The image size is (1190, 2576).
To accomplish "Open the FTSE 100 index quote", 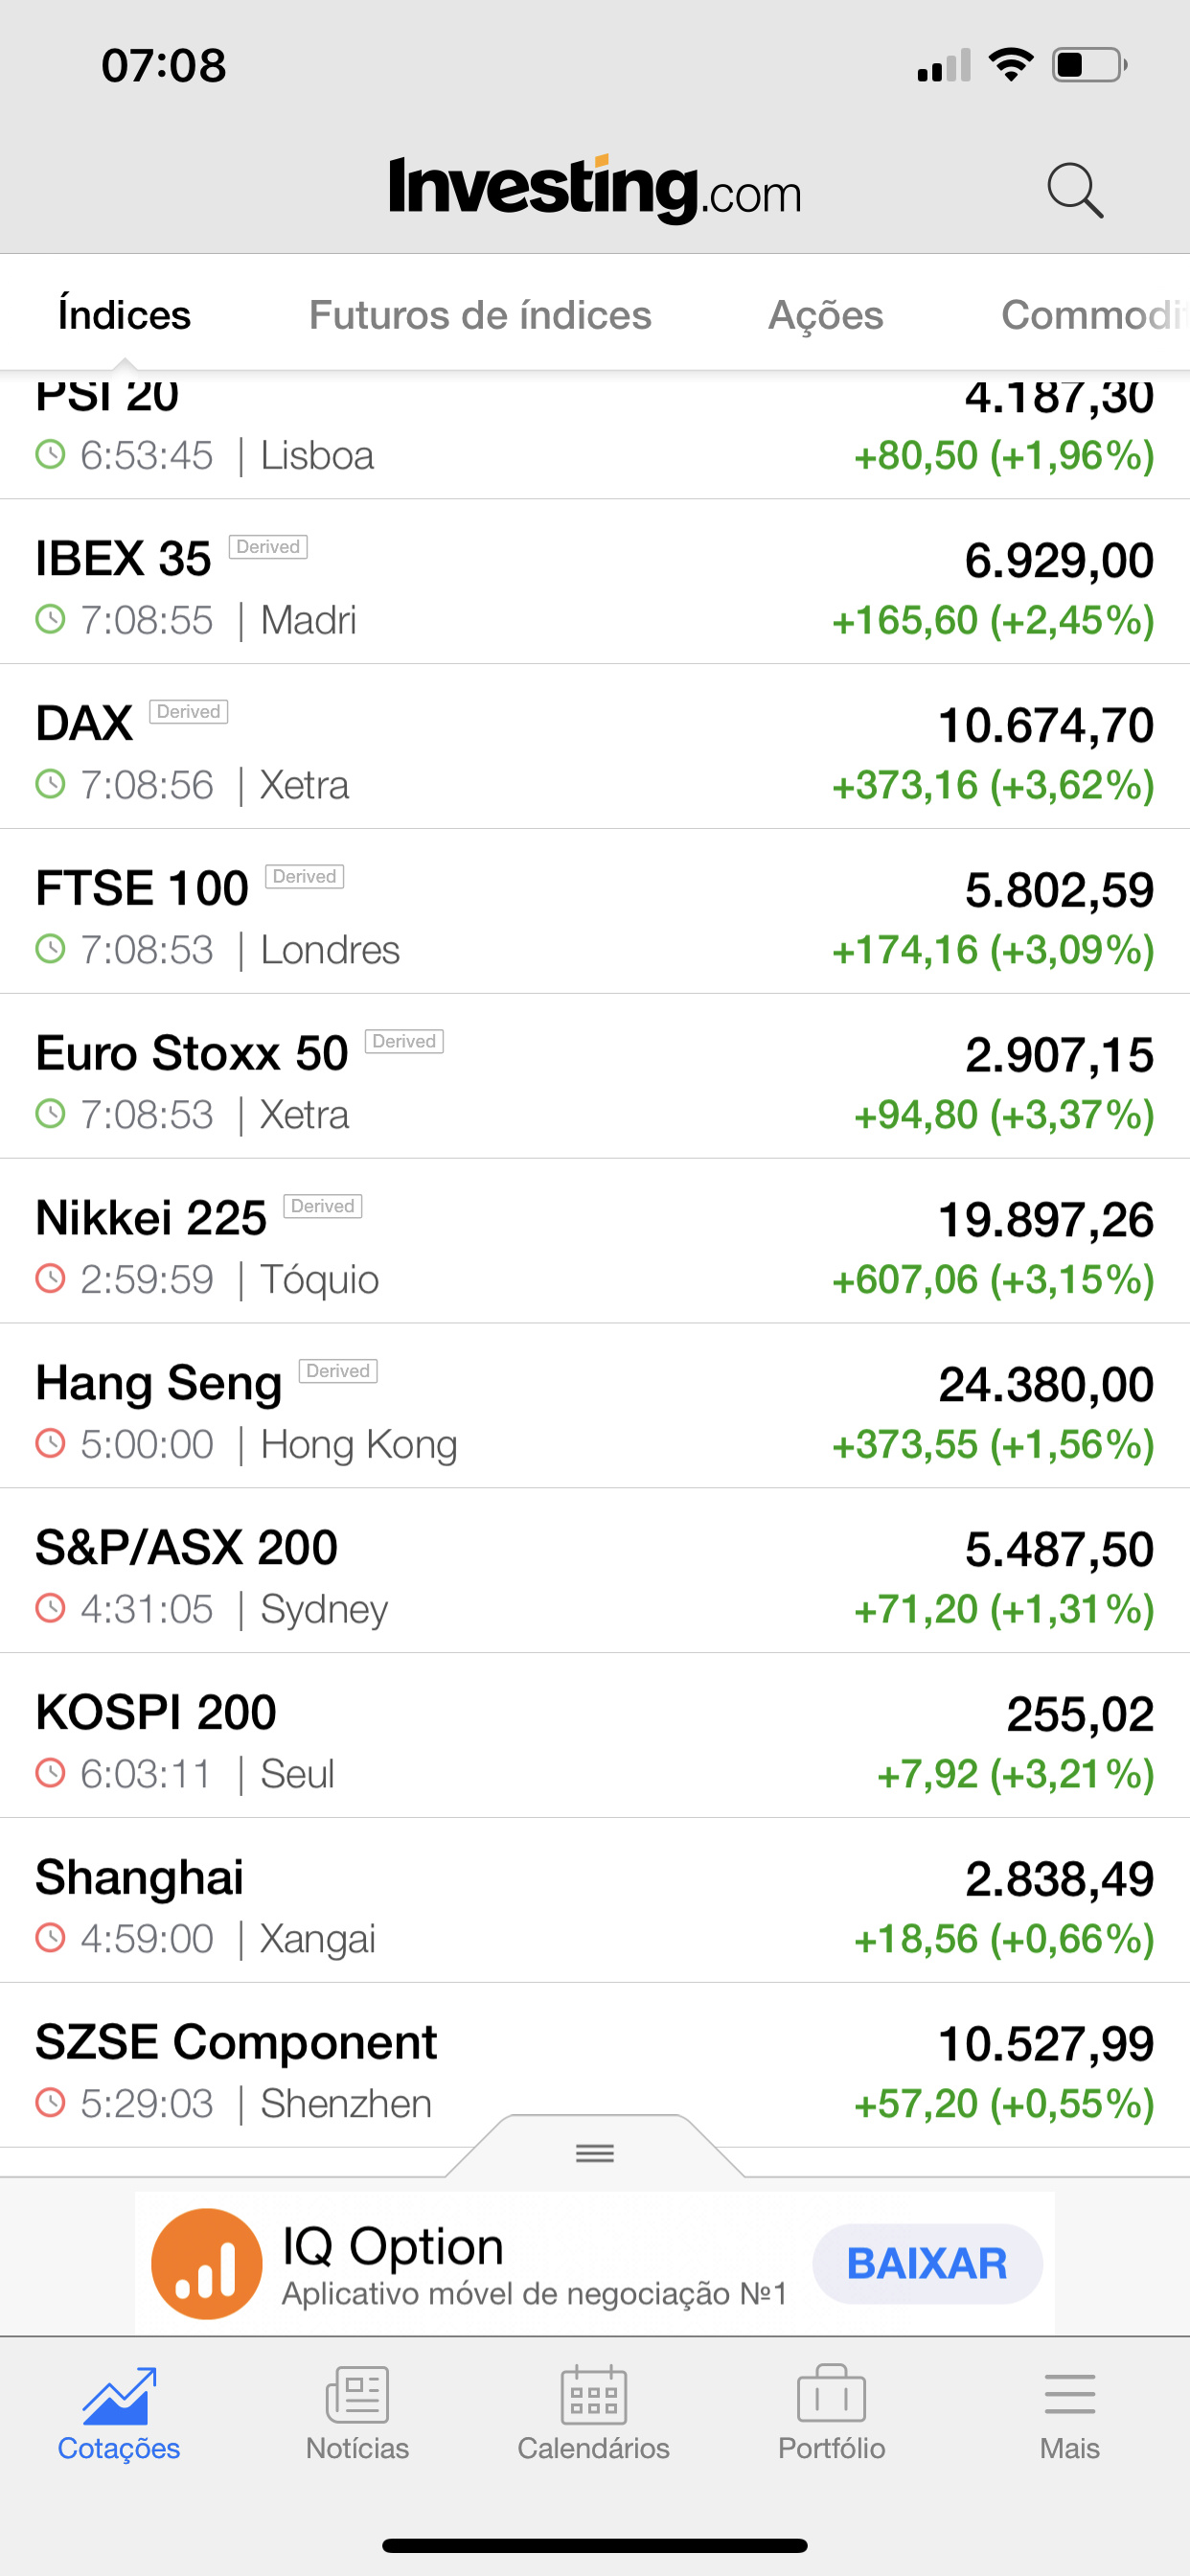I will 595,912.
